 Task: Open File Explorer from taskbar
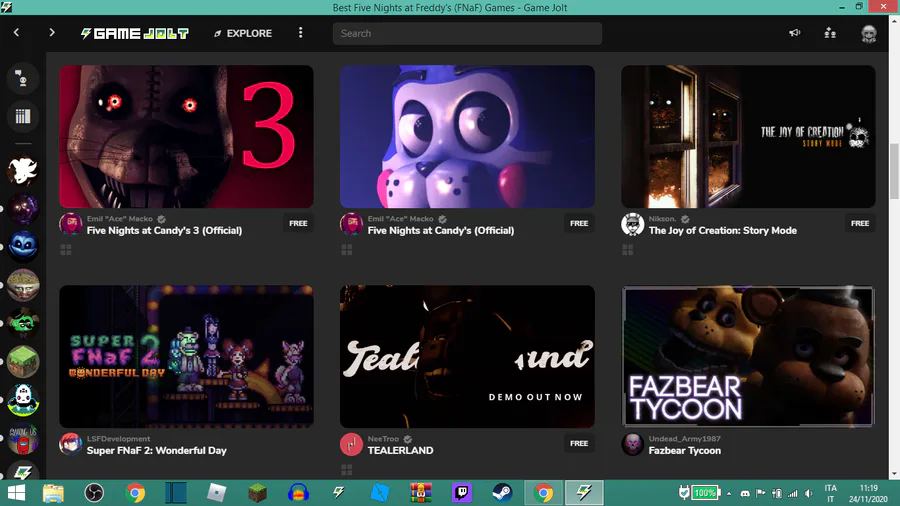[53, 493]
